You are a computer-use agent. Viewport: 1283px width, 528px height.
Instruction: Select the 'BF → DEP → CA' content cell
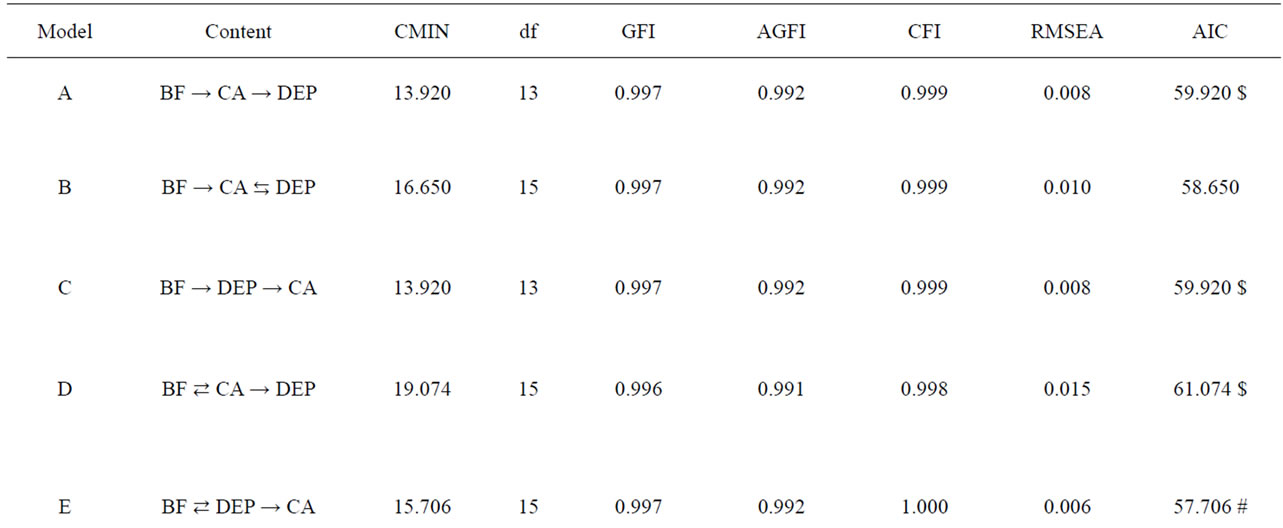point(238,287)
